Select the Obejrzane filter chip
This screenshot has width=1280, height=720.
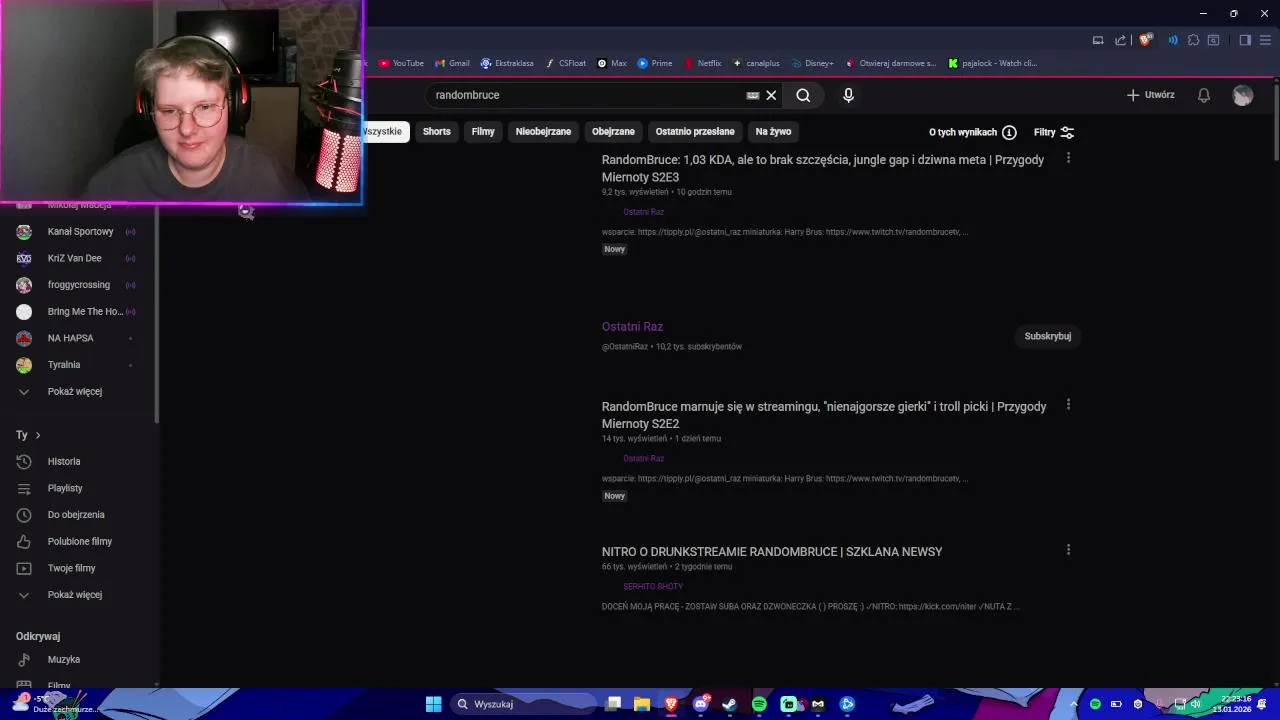pyautogui.click(x=613, y=131)
